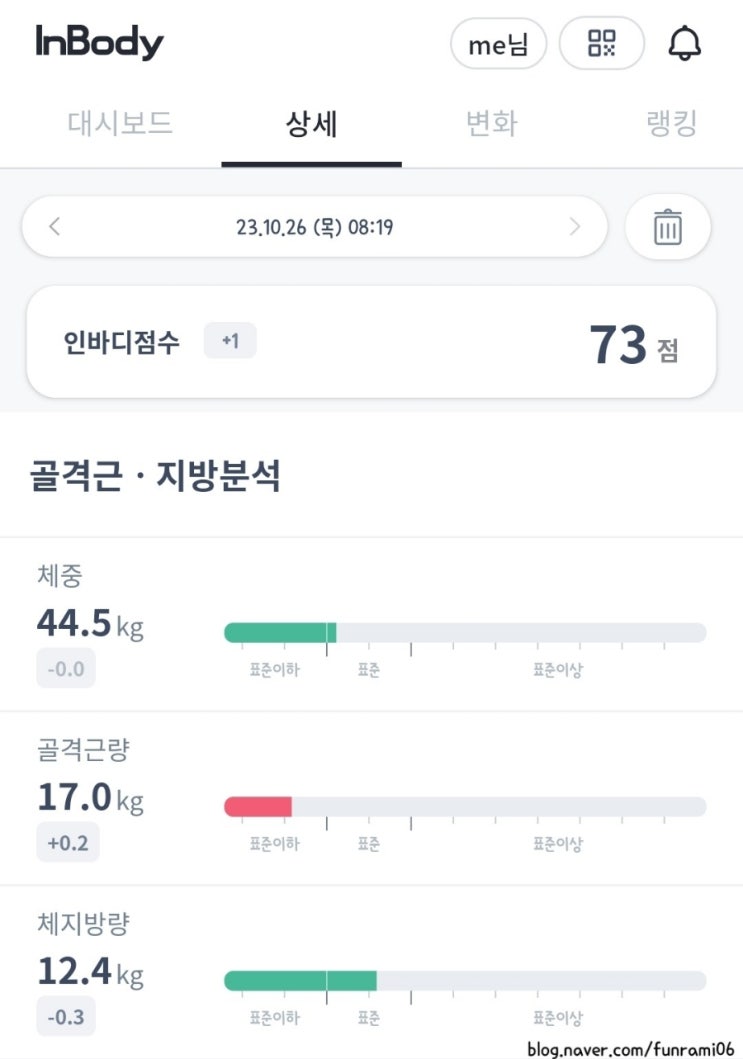The image size is (743, 1059).
Task: Delete this record with trash icon
Action: click(667, 228)
